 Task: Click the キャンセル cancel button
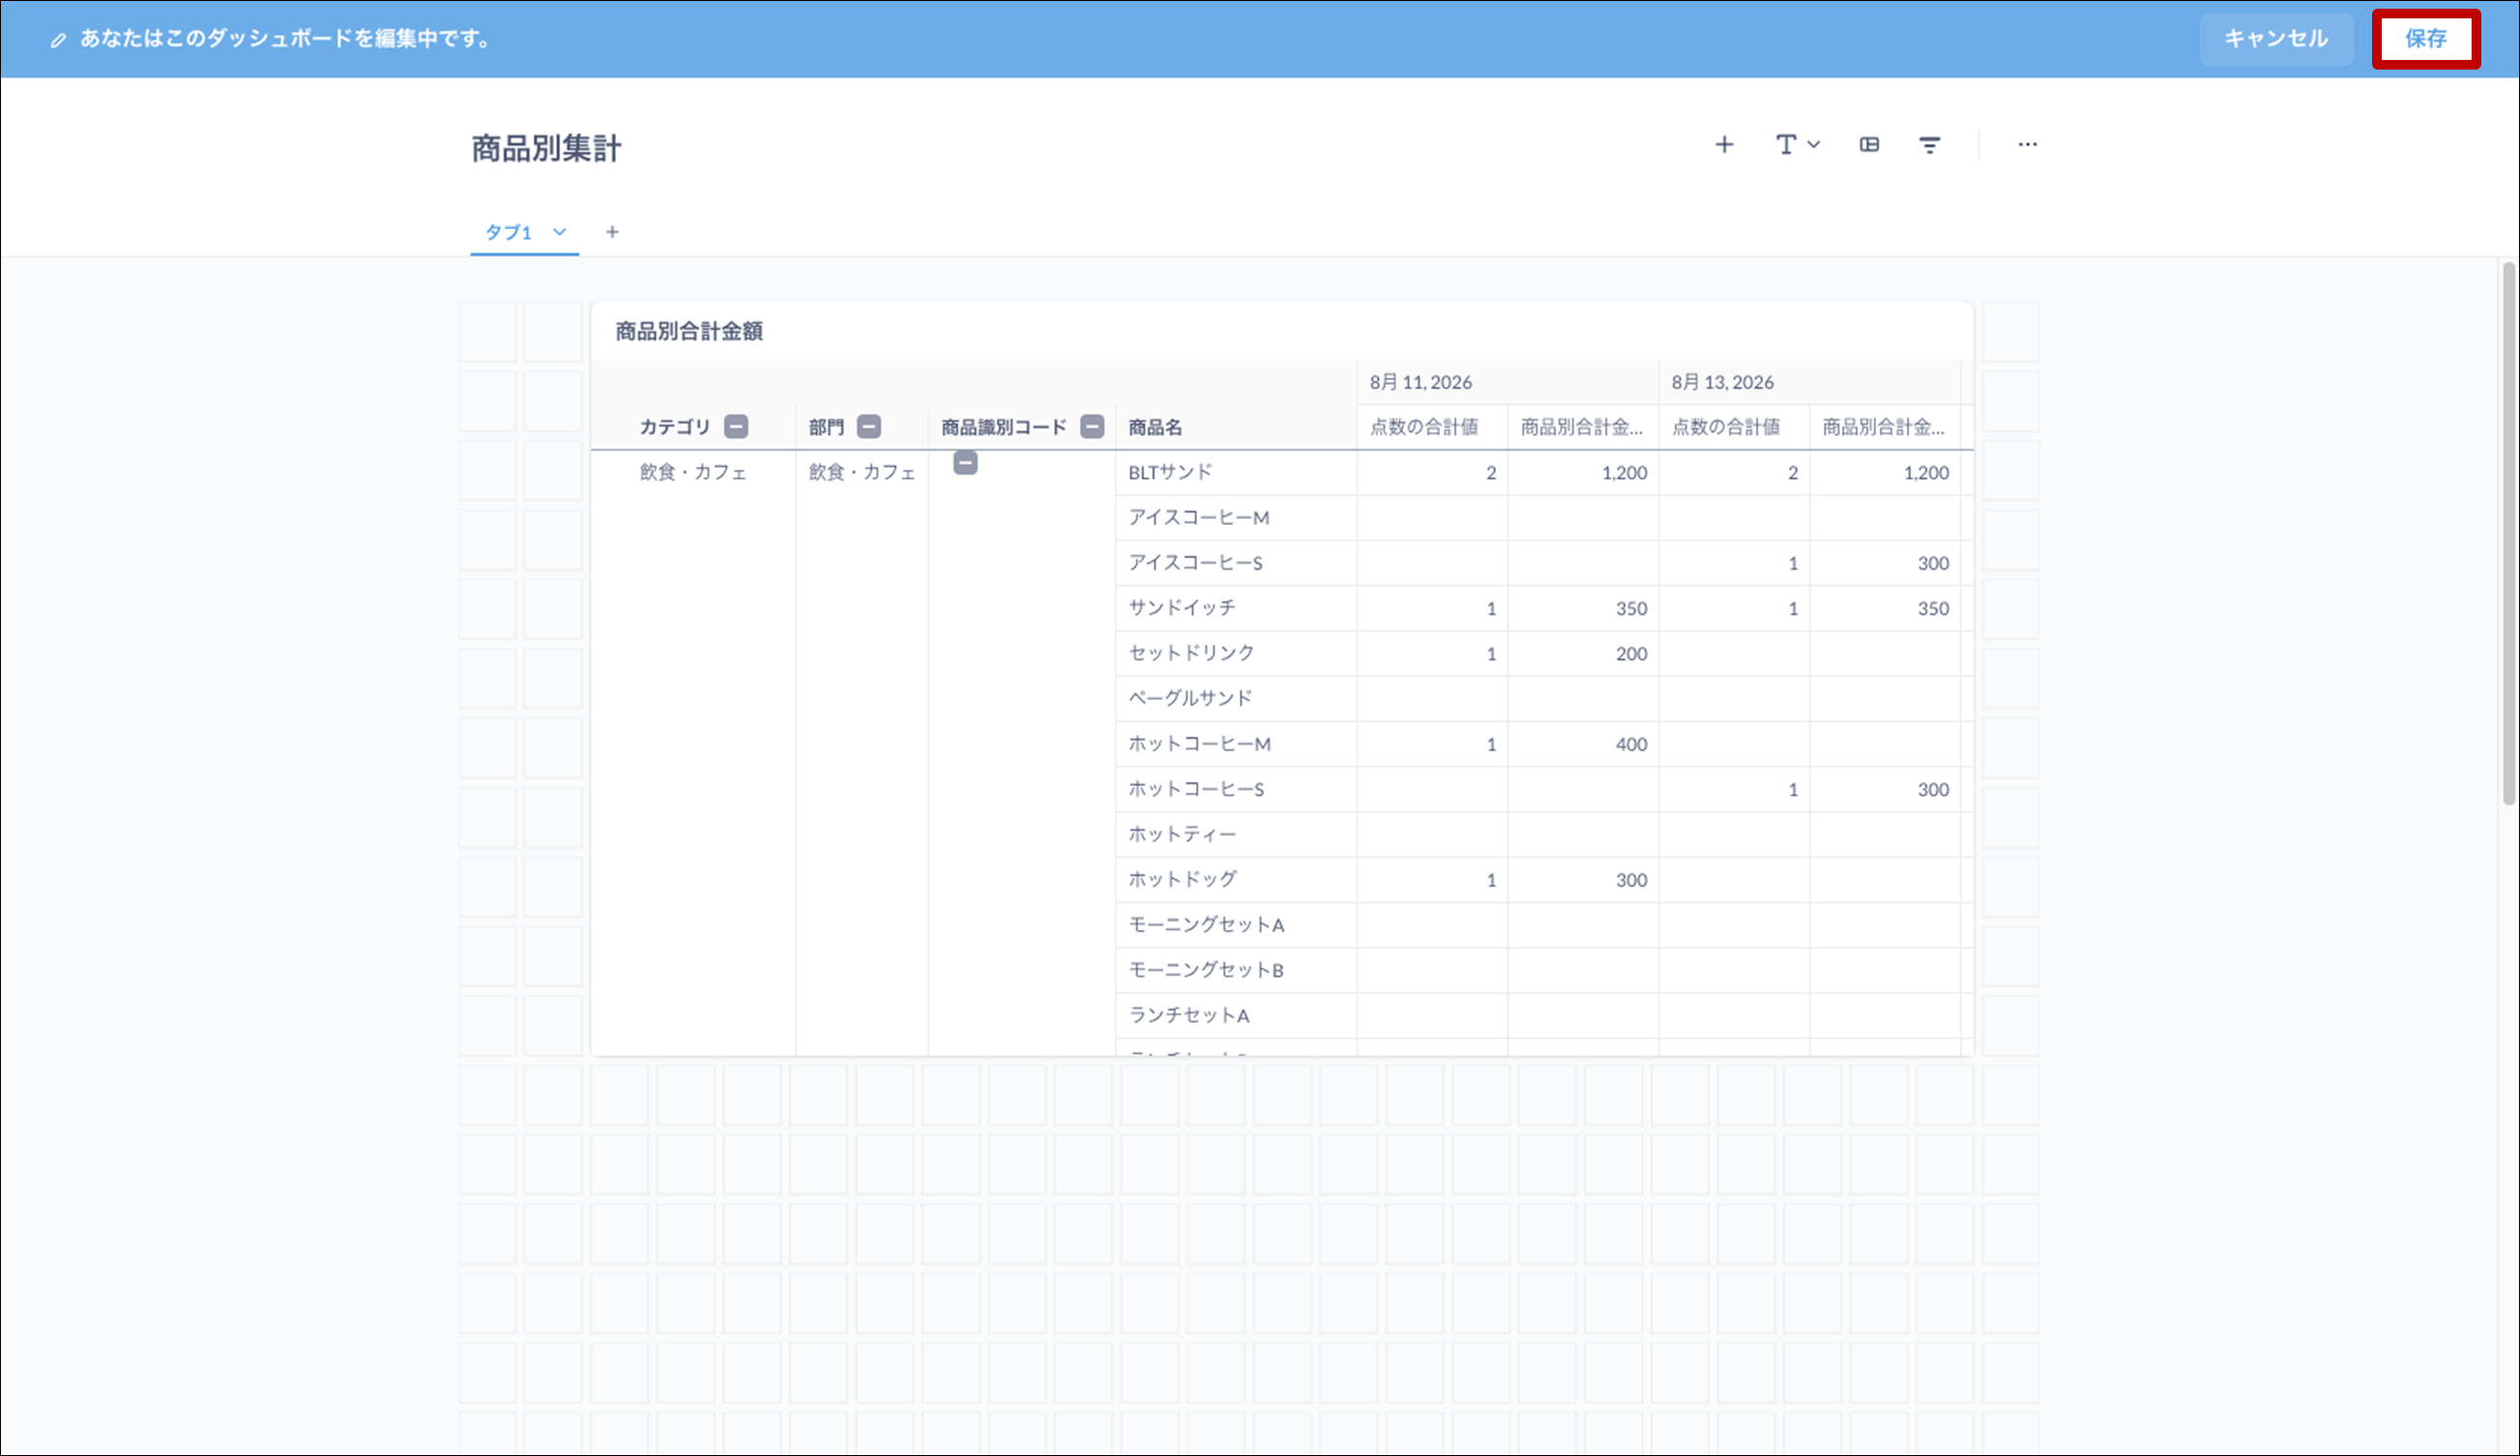click(x=2276, y=39)
